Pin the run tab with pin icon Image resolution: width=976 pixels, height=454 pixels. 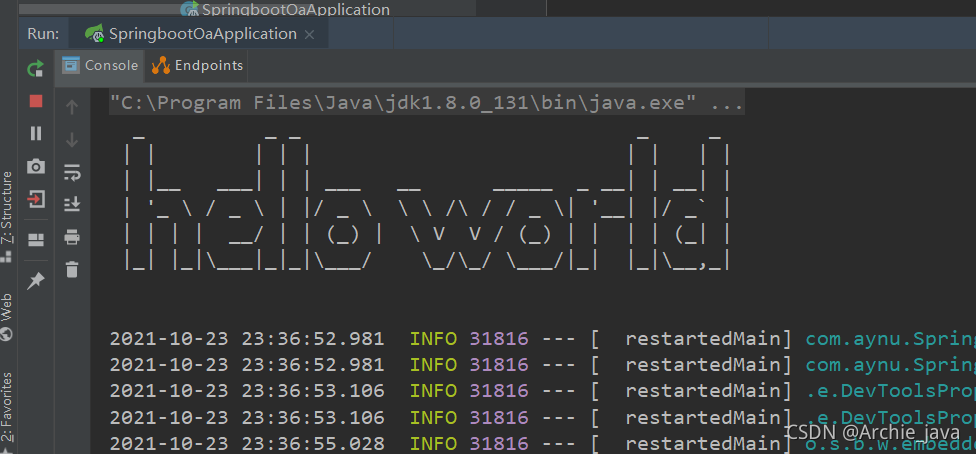[x=35, y=281]
